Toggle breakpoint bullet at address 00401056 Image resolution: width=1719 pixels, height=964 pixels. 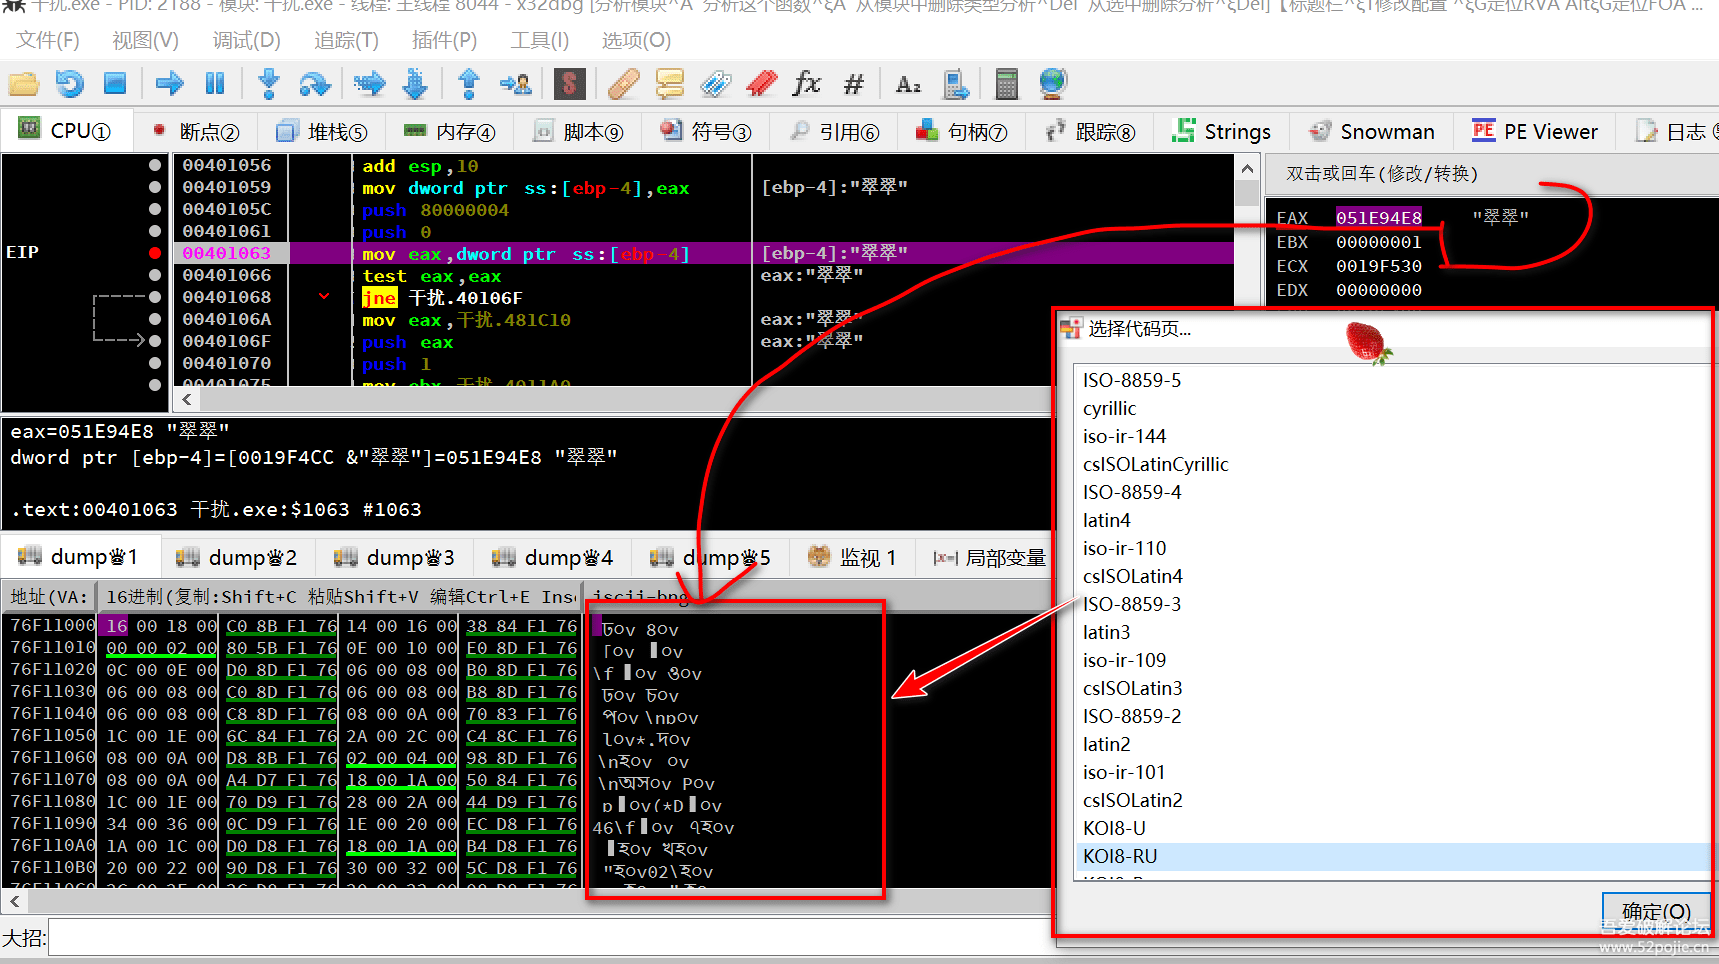(x=155, y=165)
